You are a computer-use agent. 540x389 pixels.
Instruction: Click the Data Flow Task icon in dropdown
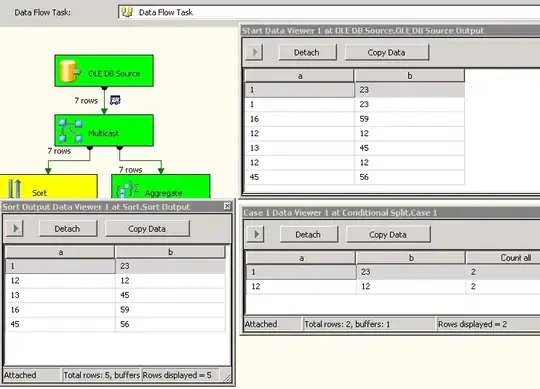coord(127,12)
